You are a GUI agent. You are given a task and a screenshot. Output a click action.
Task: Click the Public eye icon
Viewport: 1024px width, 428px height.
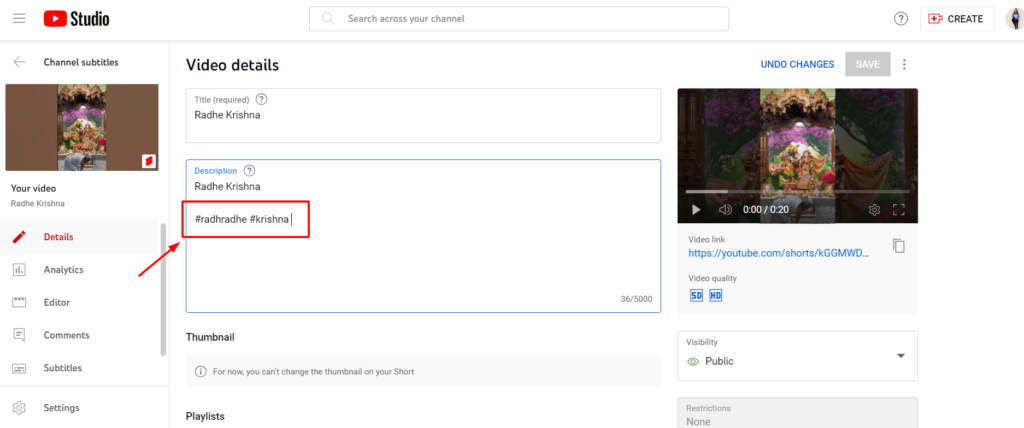(x=694, y=361)
